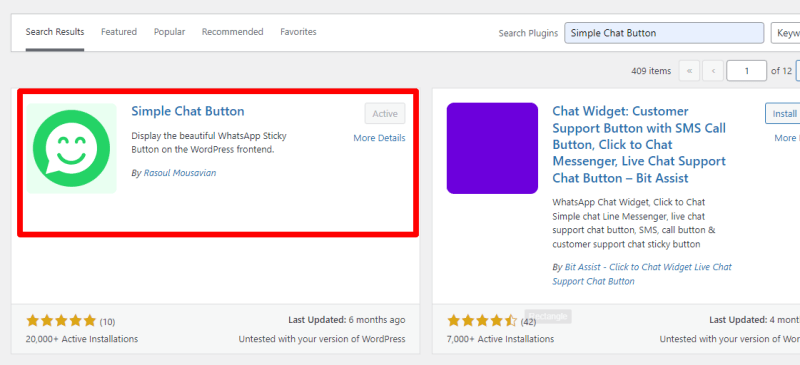This screenshot has width=800, height=365.
Task: Click the Simple Chat Button plugin icon
Action: 72,149
